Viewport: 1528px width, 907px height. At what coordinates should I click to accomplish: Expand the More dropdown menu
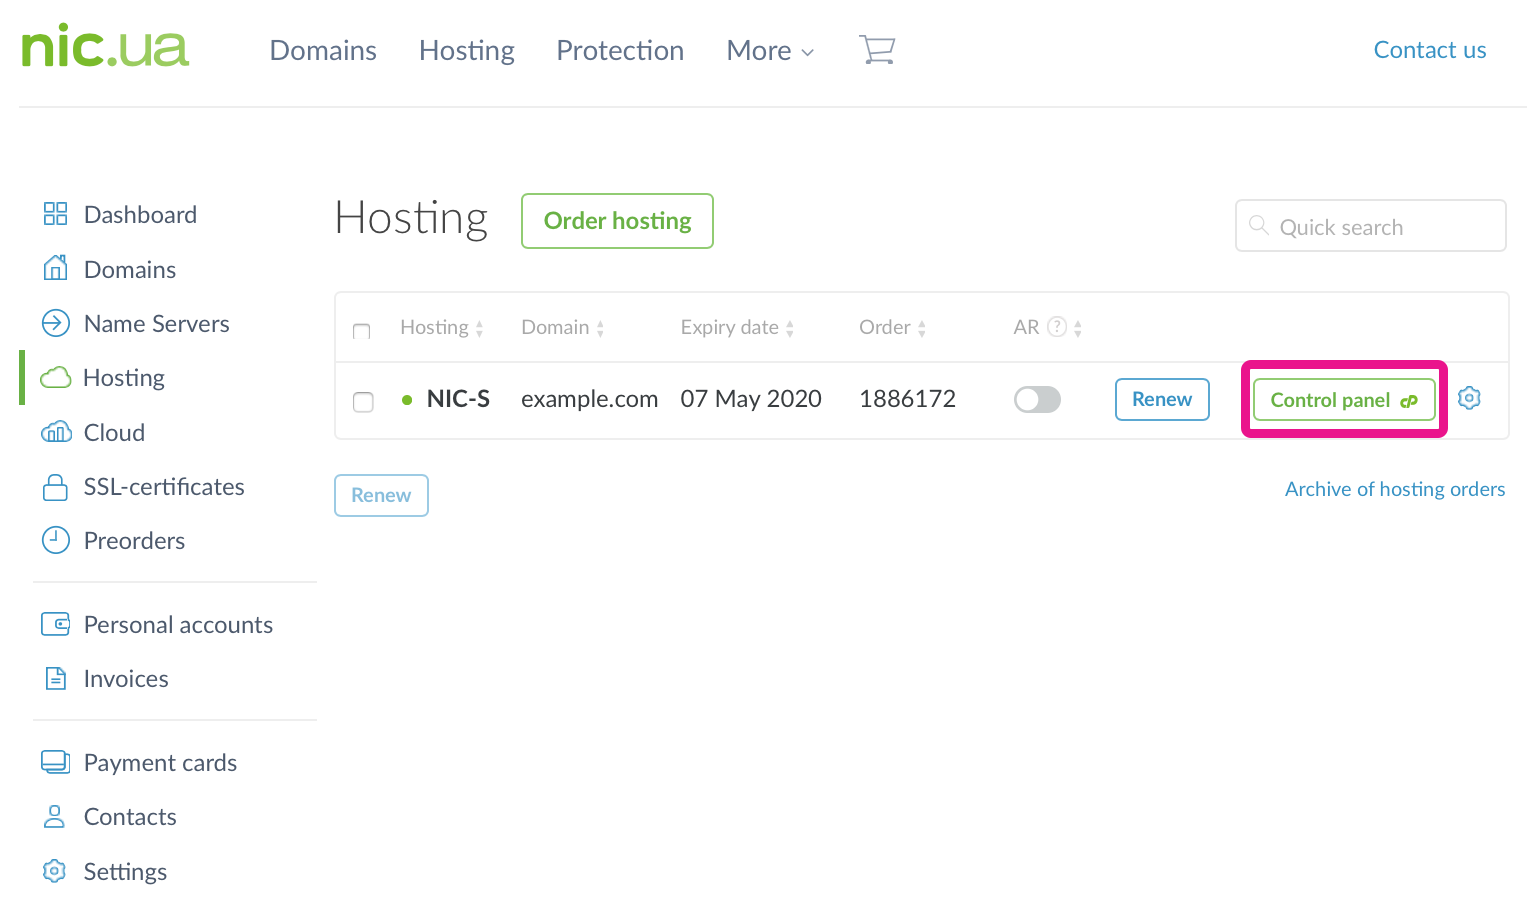click(x=770, y=51)
